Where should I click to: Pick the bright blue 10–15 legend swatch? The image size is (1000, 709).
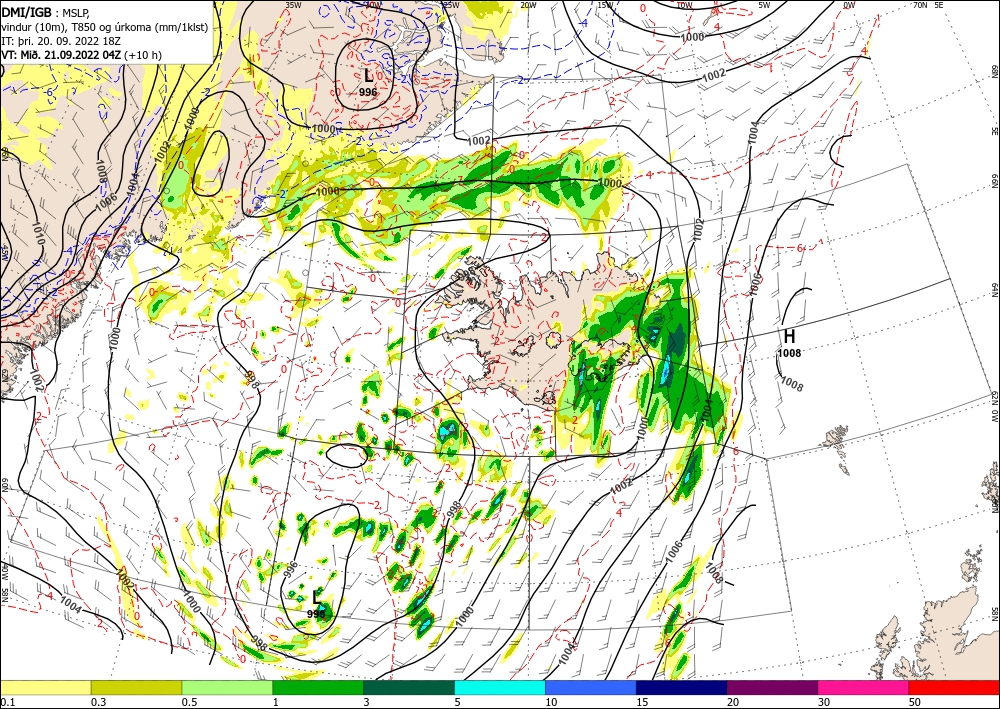pyautogui.click(x=591, y=687)
